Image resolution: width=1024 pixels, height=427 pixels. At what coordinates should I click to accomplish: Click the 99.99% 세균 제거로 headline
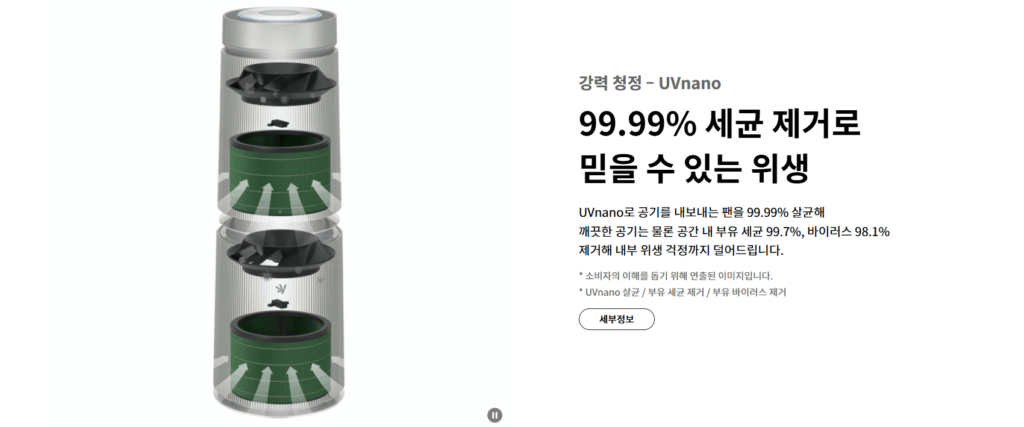tap(719, 125)
